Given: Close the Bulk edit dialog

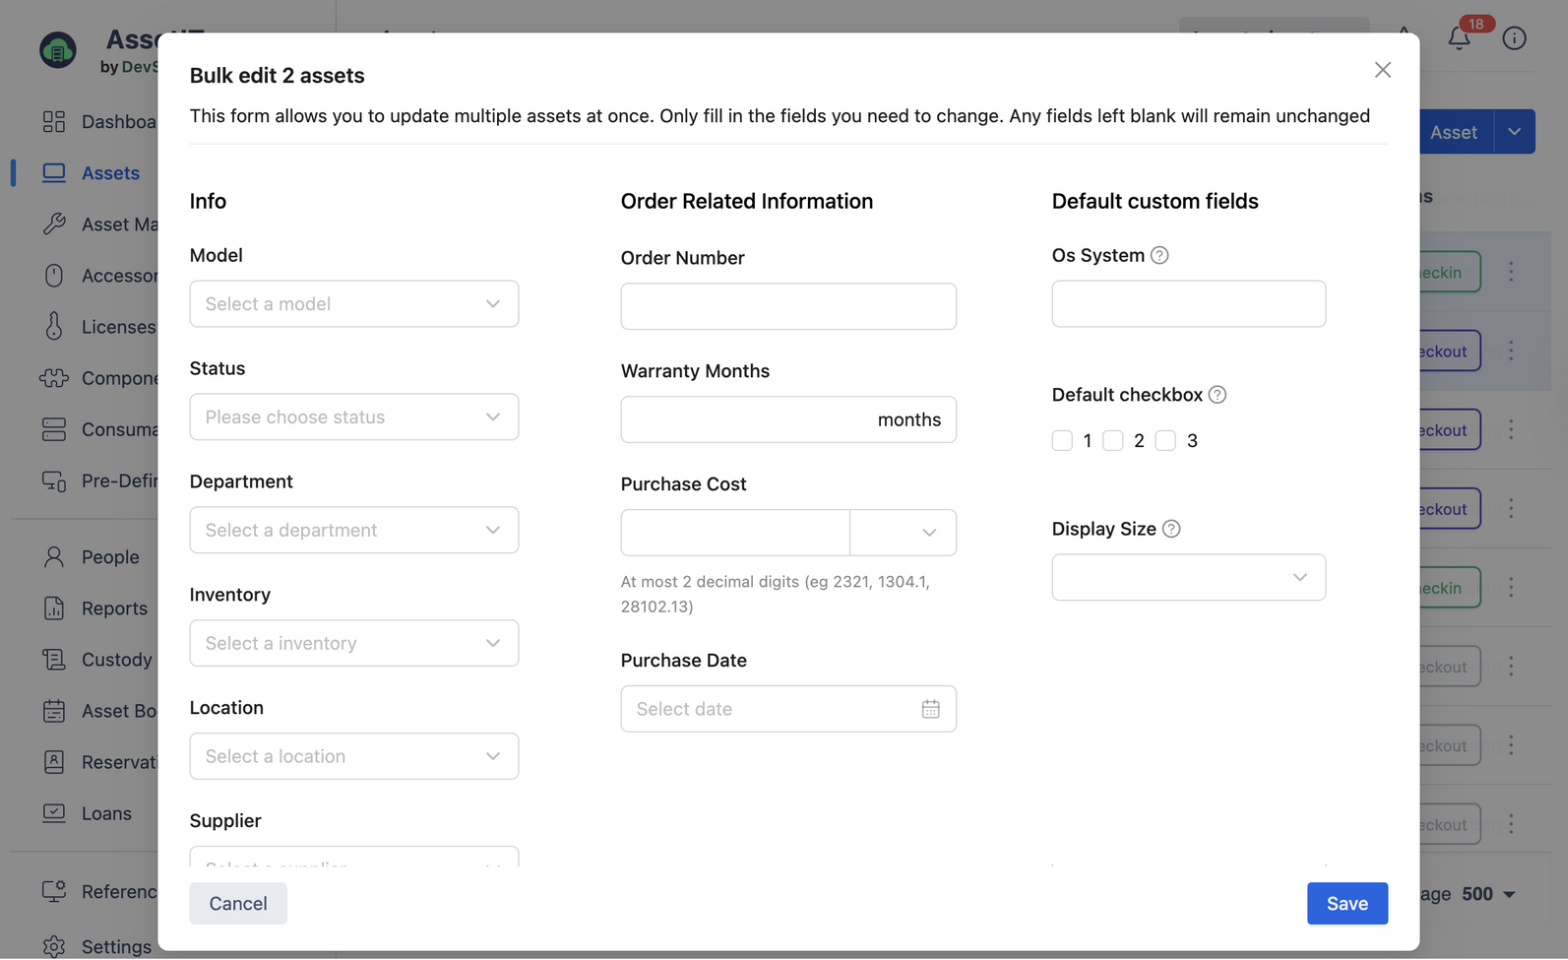Looking at the screenshot, I should coord(1382,70).
